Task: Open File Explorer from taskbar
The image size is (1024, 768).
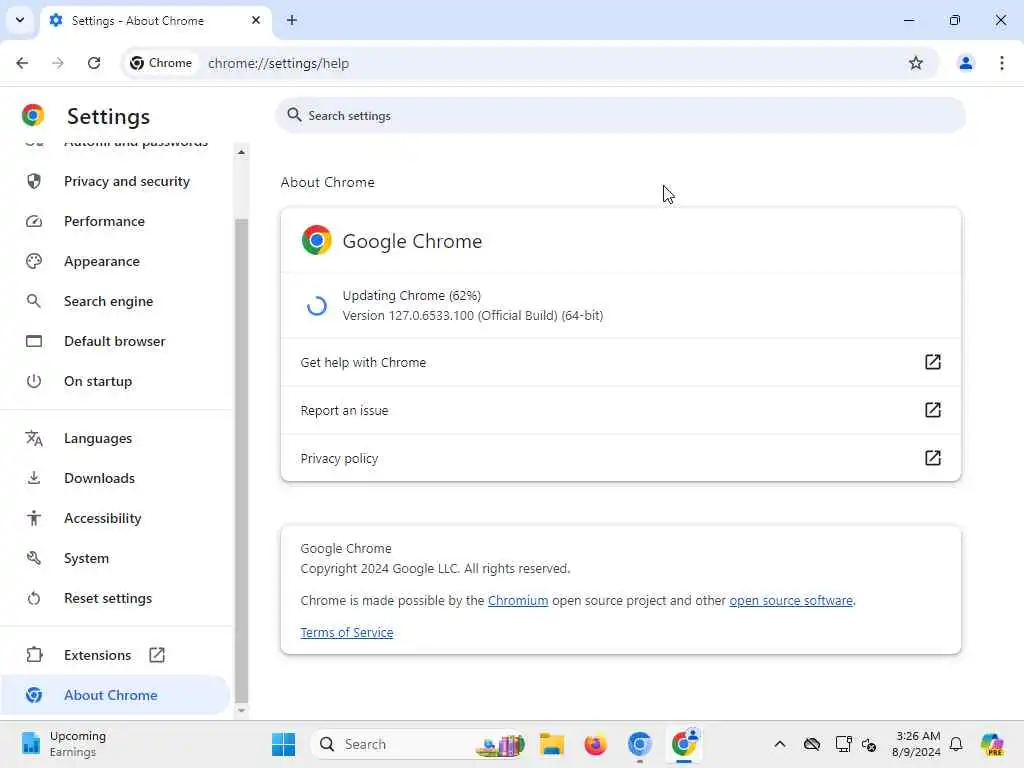Action: point(552,744)
